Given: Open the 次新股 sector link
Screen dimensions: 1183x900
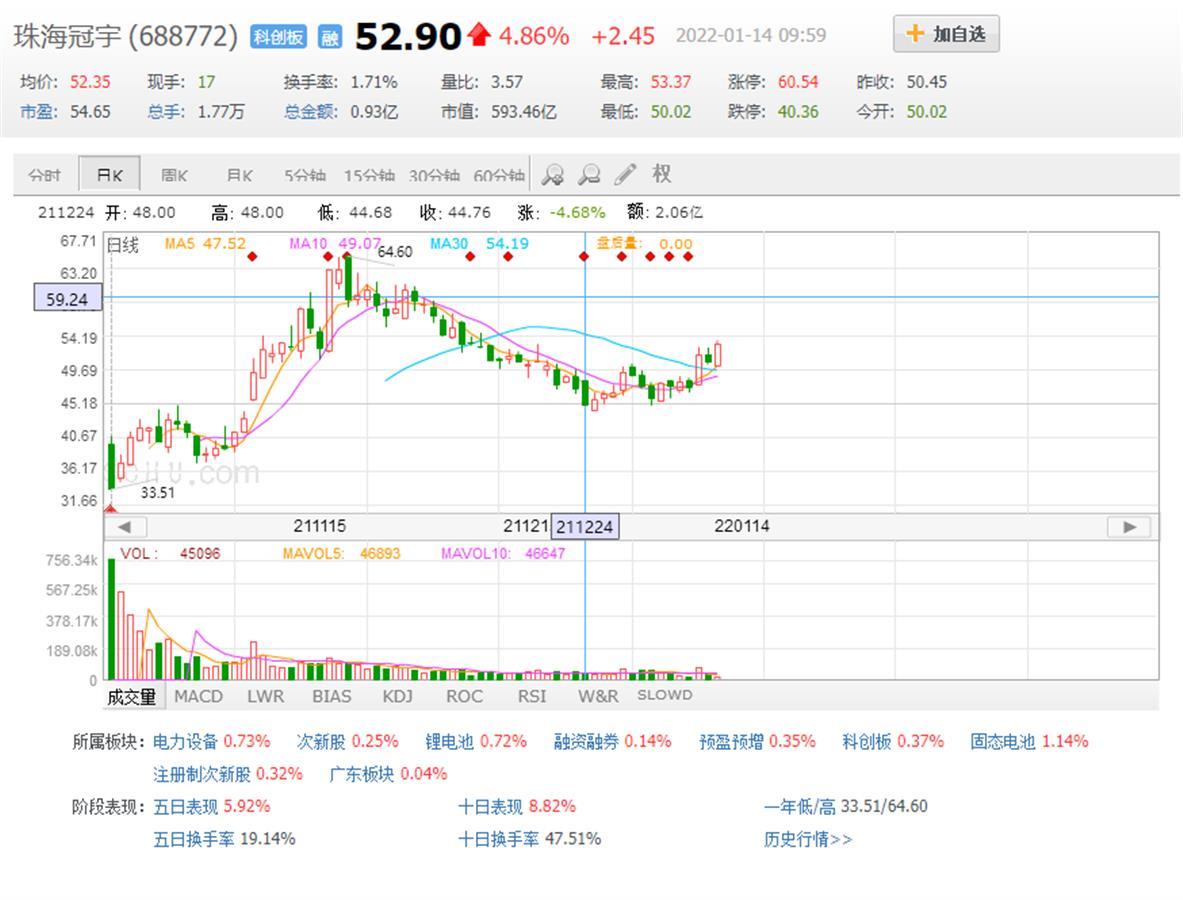Looking at the screenshot, I should click(x=321, y=742).
